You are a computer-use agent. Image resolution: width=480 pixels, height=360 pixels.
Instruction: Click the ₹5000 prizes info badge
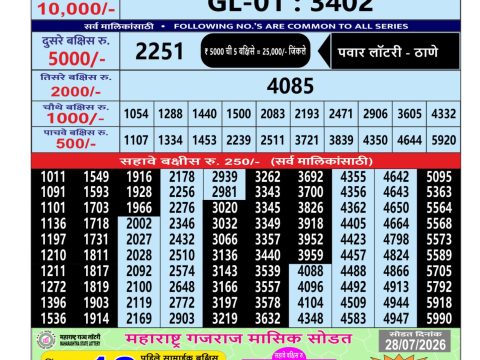pyautogui.click(x=255, y=51)
